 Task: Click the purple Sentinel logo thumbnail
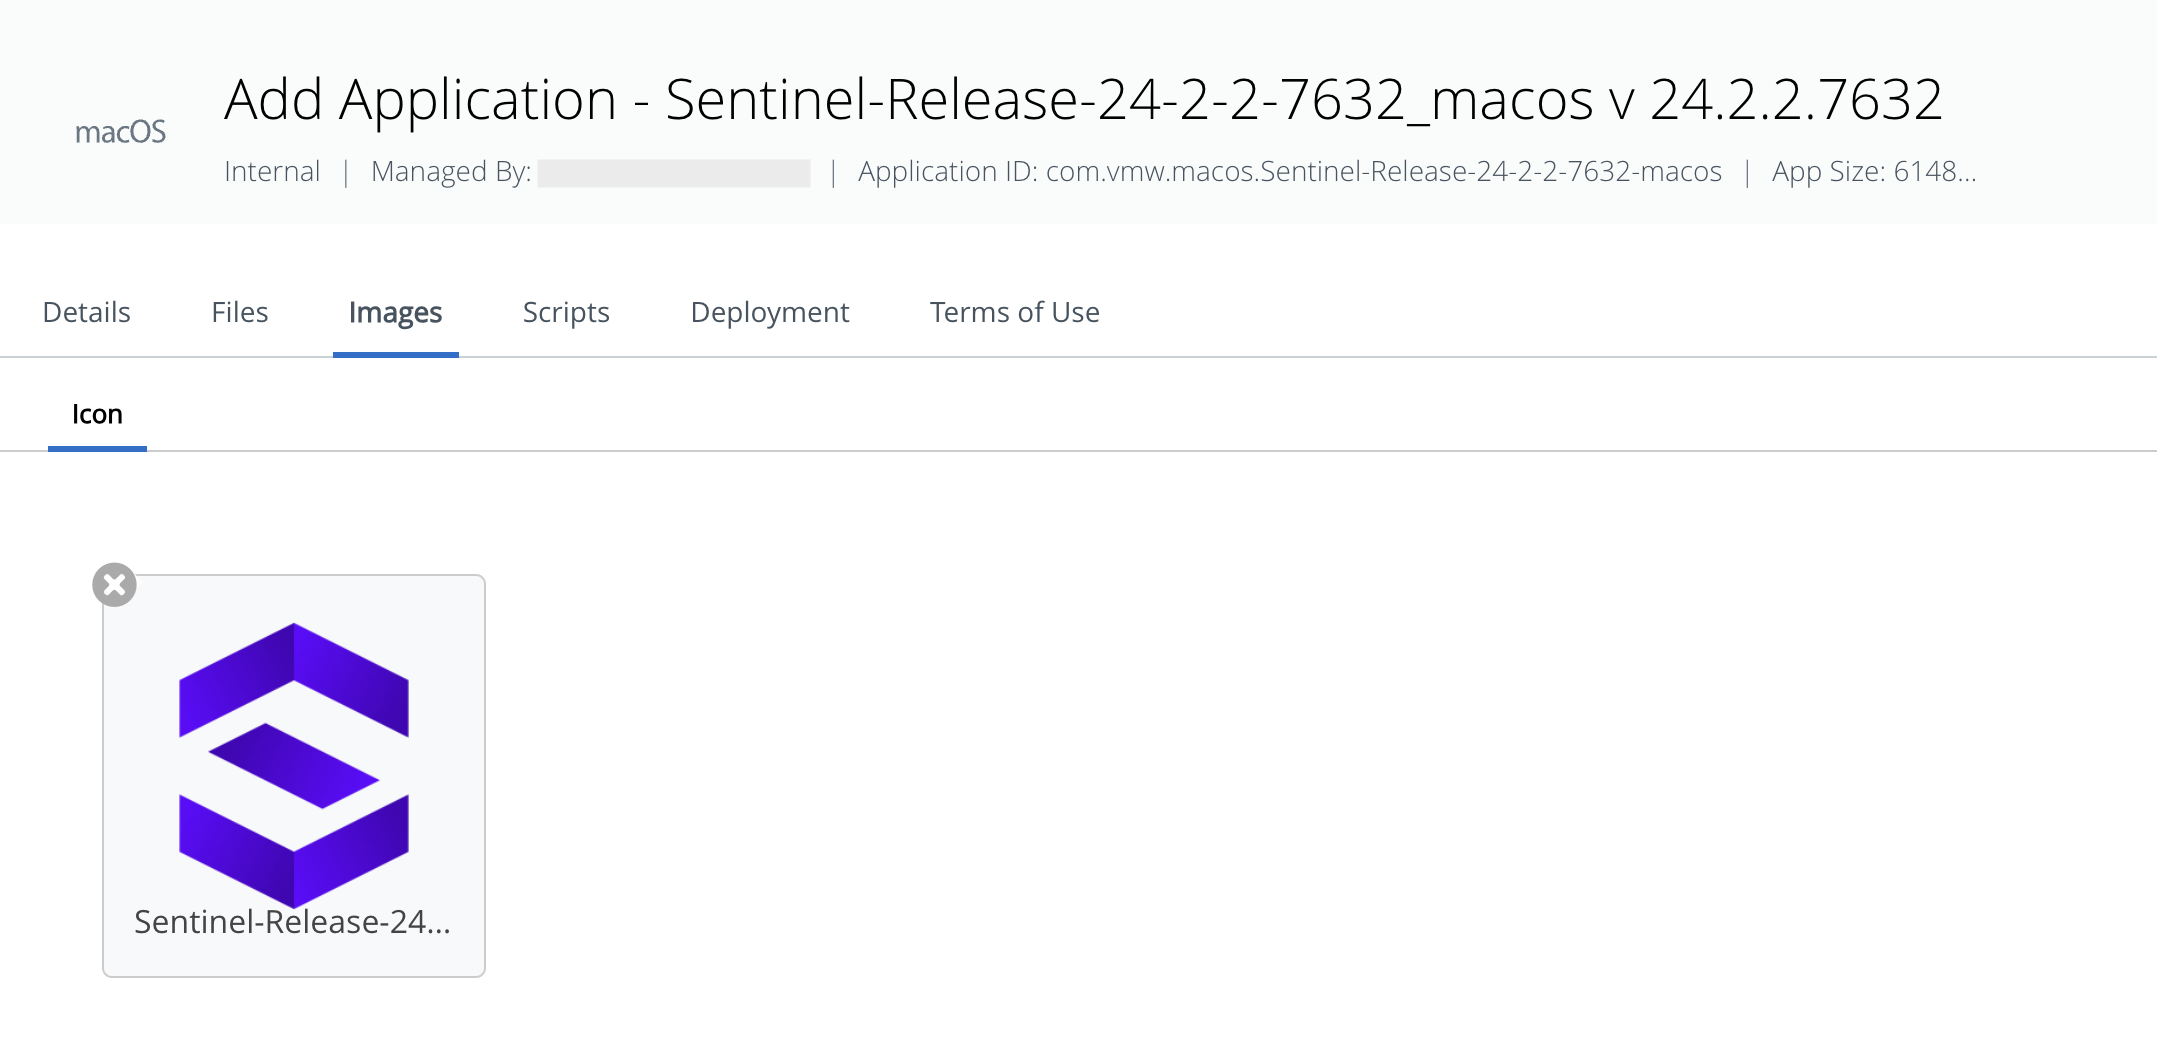[x=294, y=765]
